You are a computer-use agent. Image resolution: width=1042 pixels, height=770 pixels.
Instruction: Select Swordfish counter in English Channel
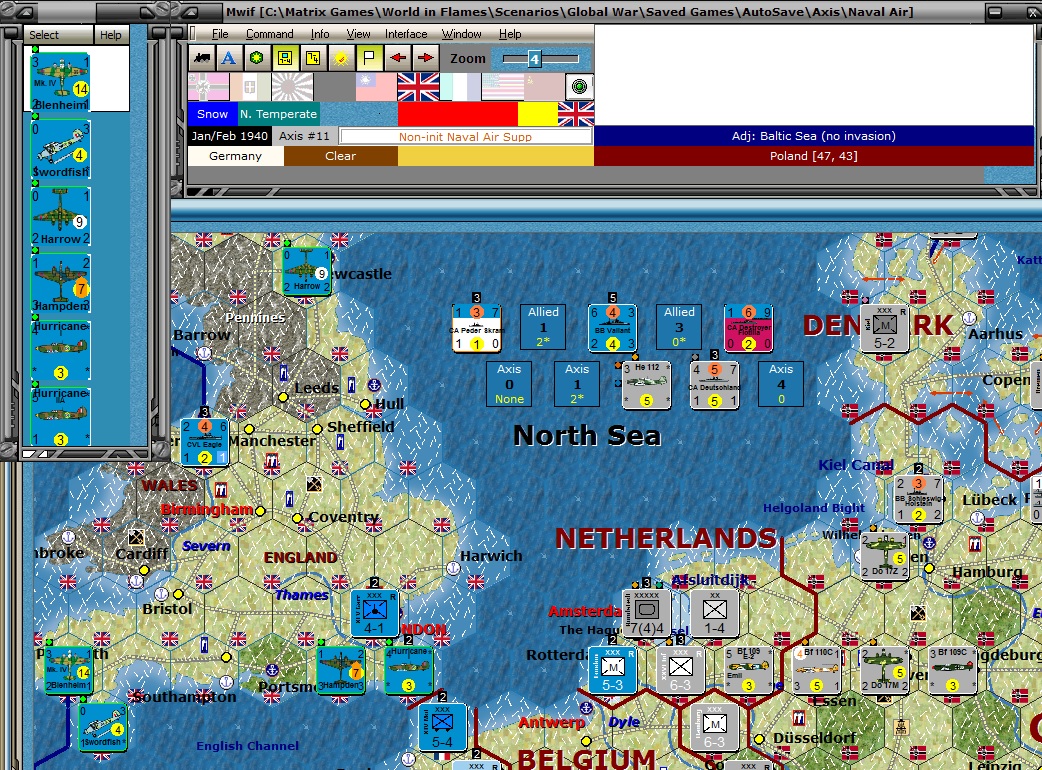(102, 727)
